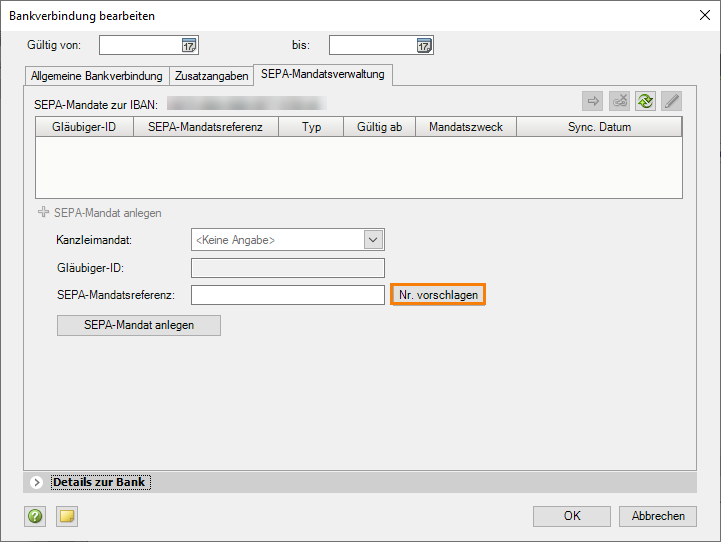The image size is (721, 542).
Task: Click the yellow sticky note icon
Action: point(66,516)
